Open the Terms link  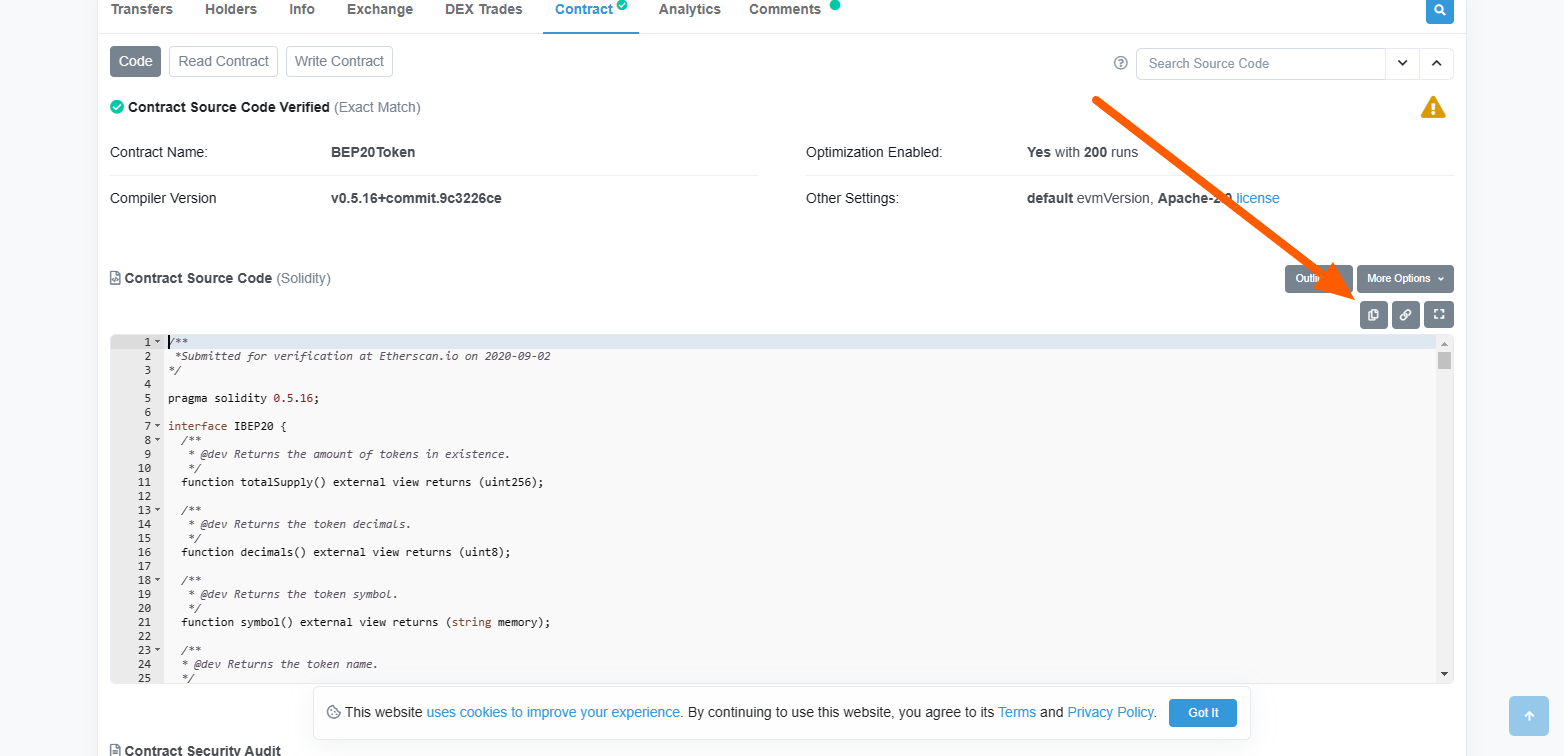point(1017,713)
